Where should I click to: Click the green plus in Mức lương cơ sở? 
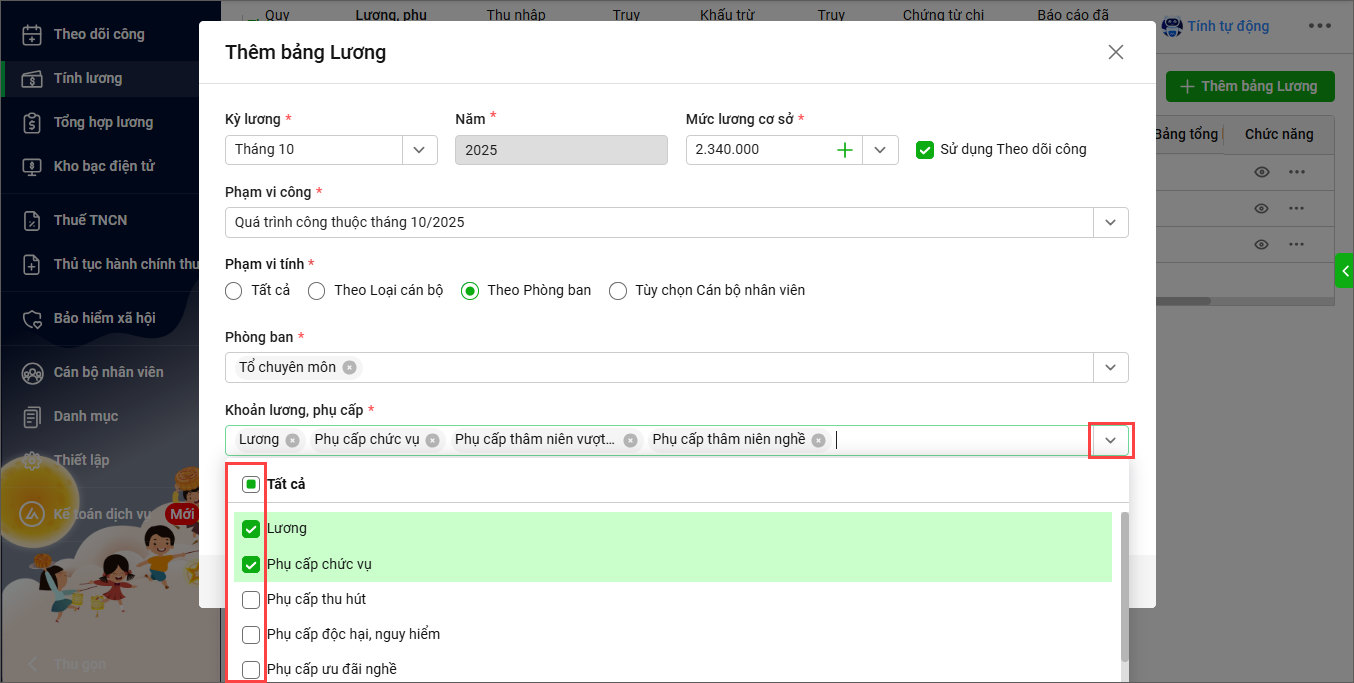tap(845, 150)
